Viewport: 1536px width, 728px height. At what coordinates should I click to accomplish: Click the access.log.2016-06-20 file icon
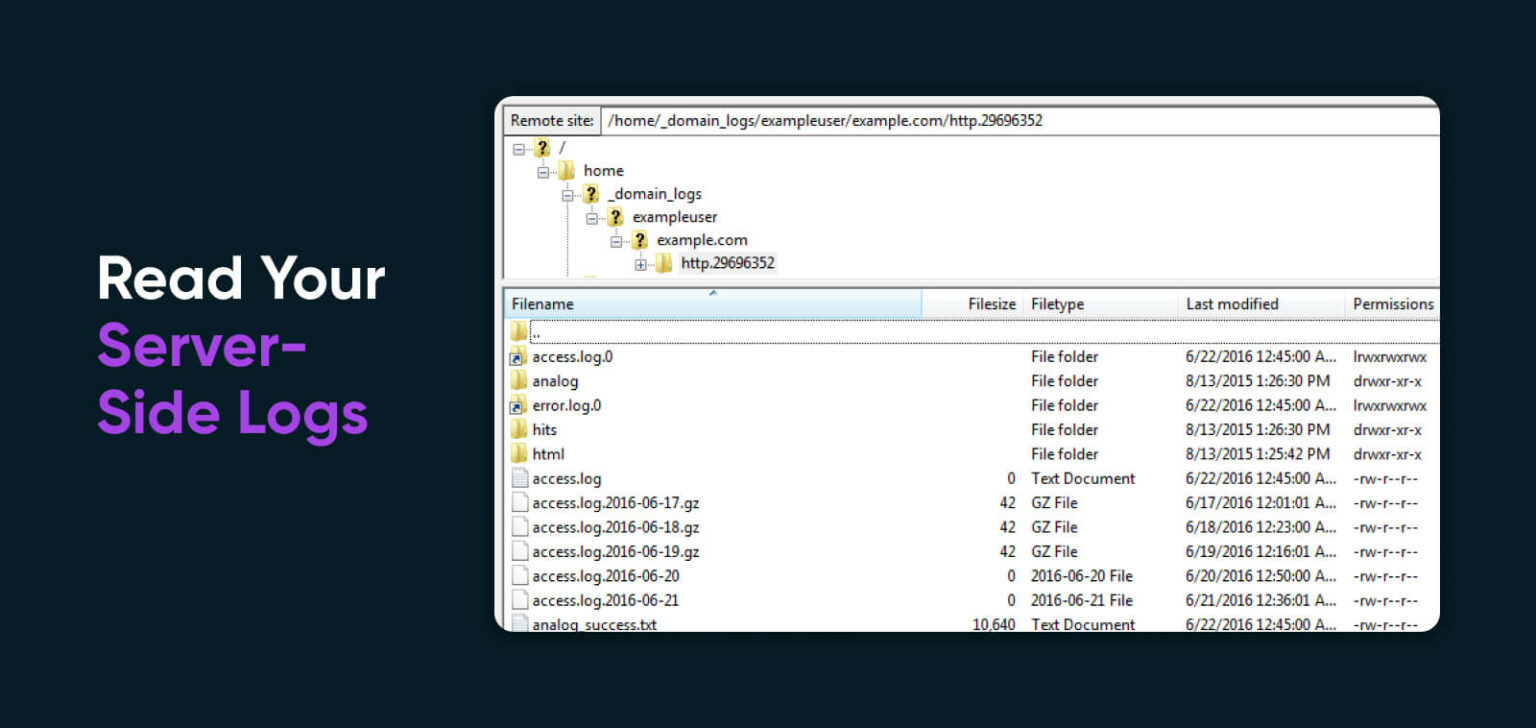point(520,576)
